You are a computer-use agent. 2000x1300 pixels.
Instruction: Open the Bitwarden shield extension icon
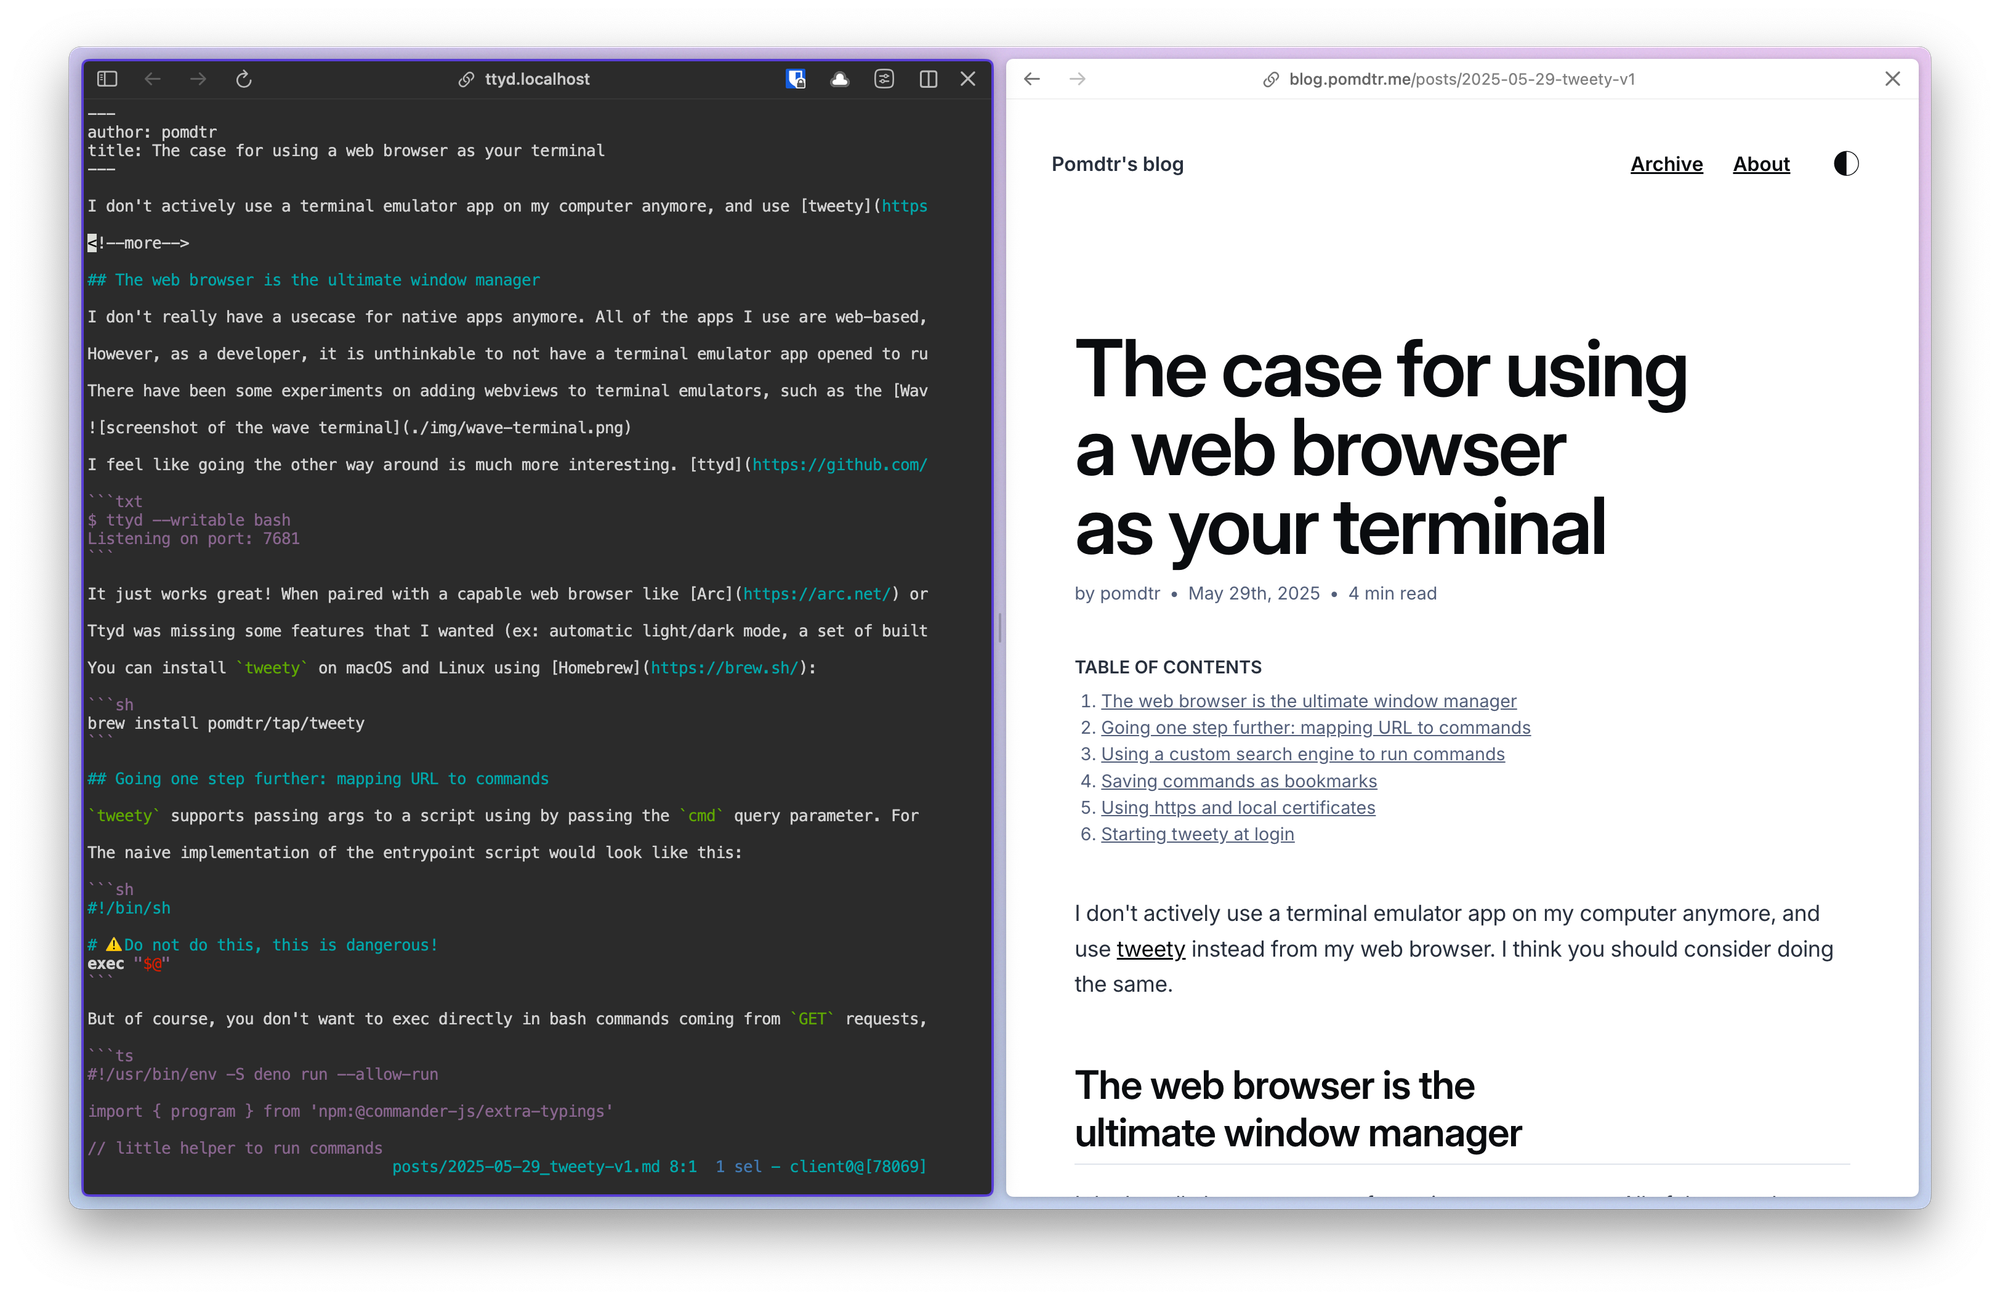tap(796, 79)
